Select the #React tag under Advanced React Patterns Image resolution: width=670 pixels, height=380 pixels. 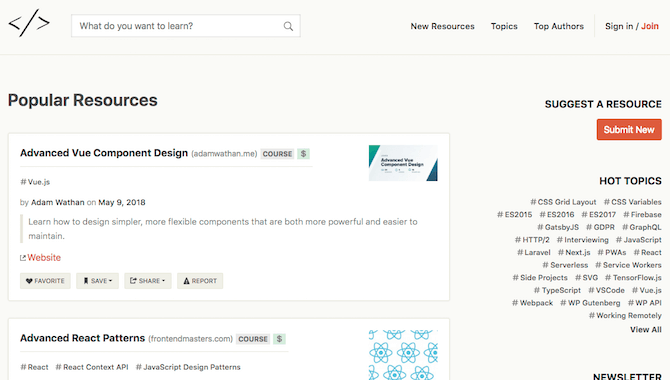click(34, 367)
